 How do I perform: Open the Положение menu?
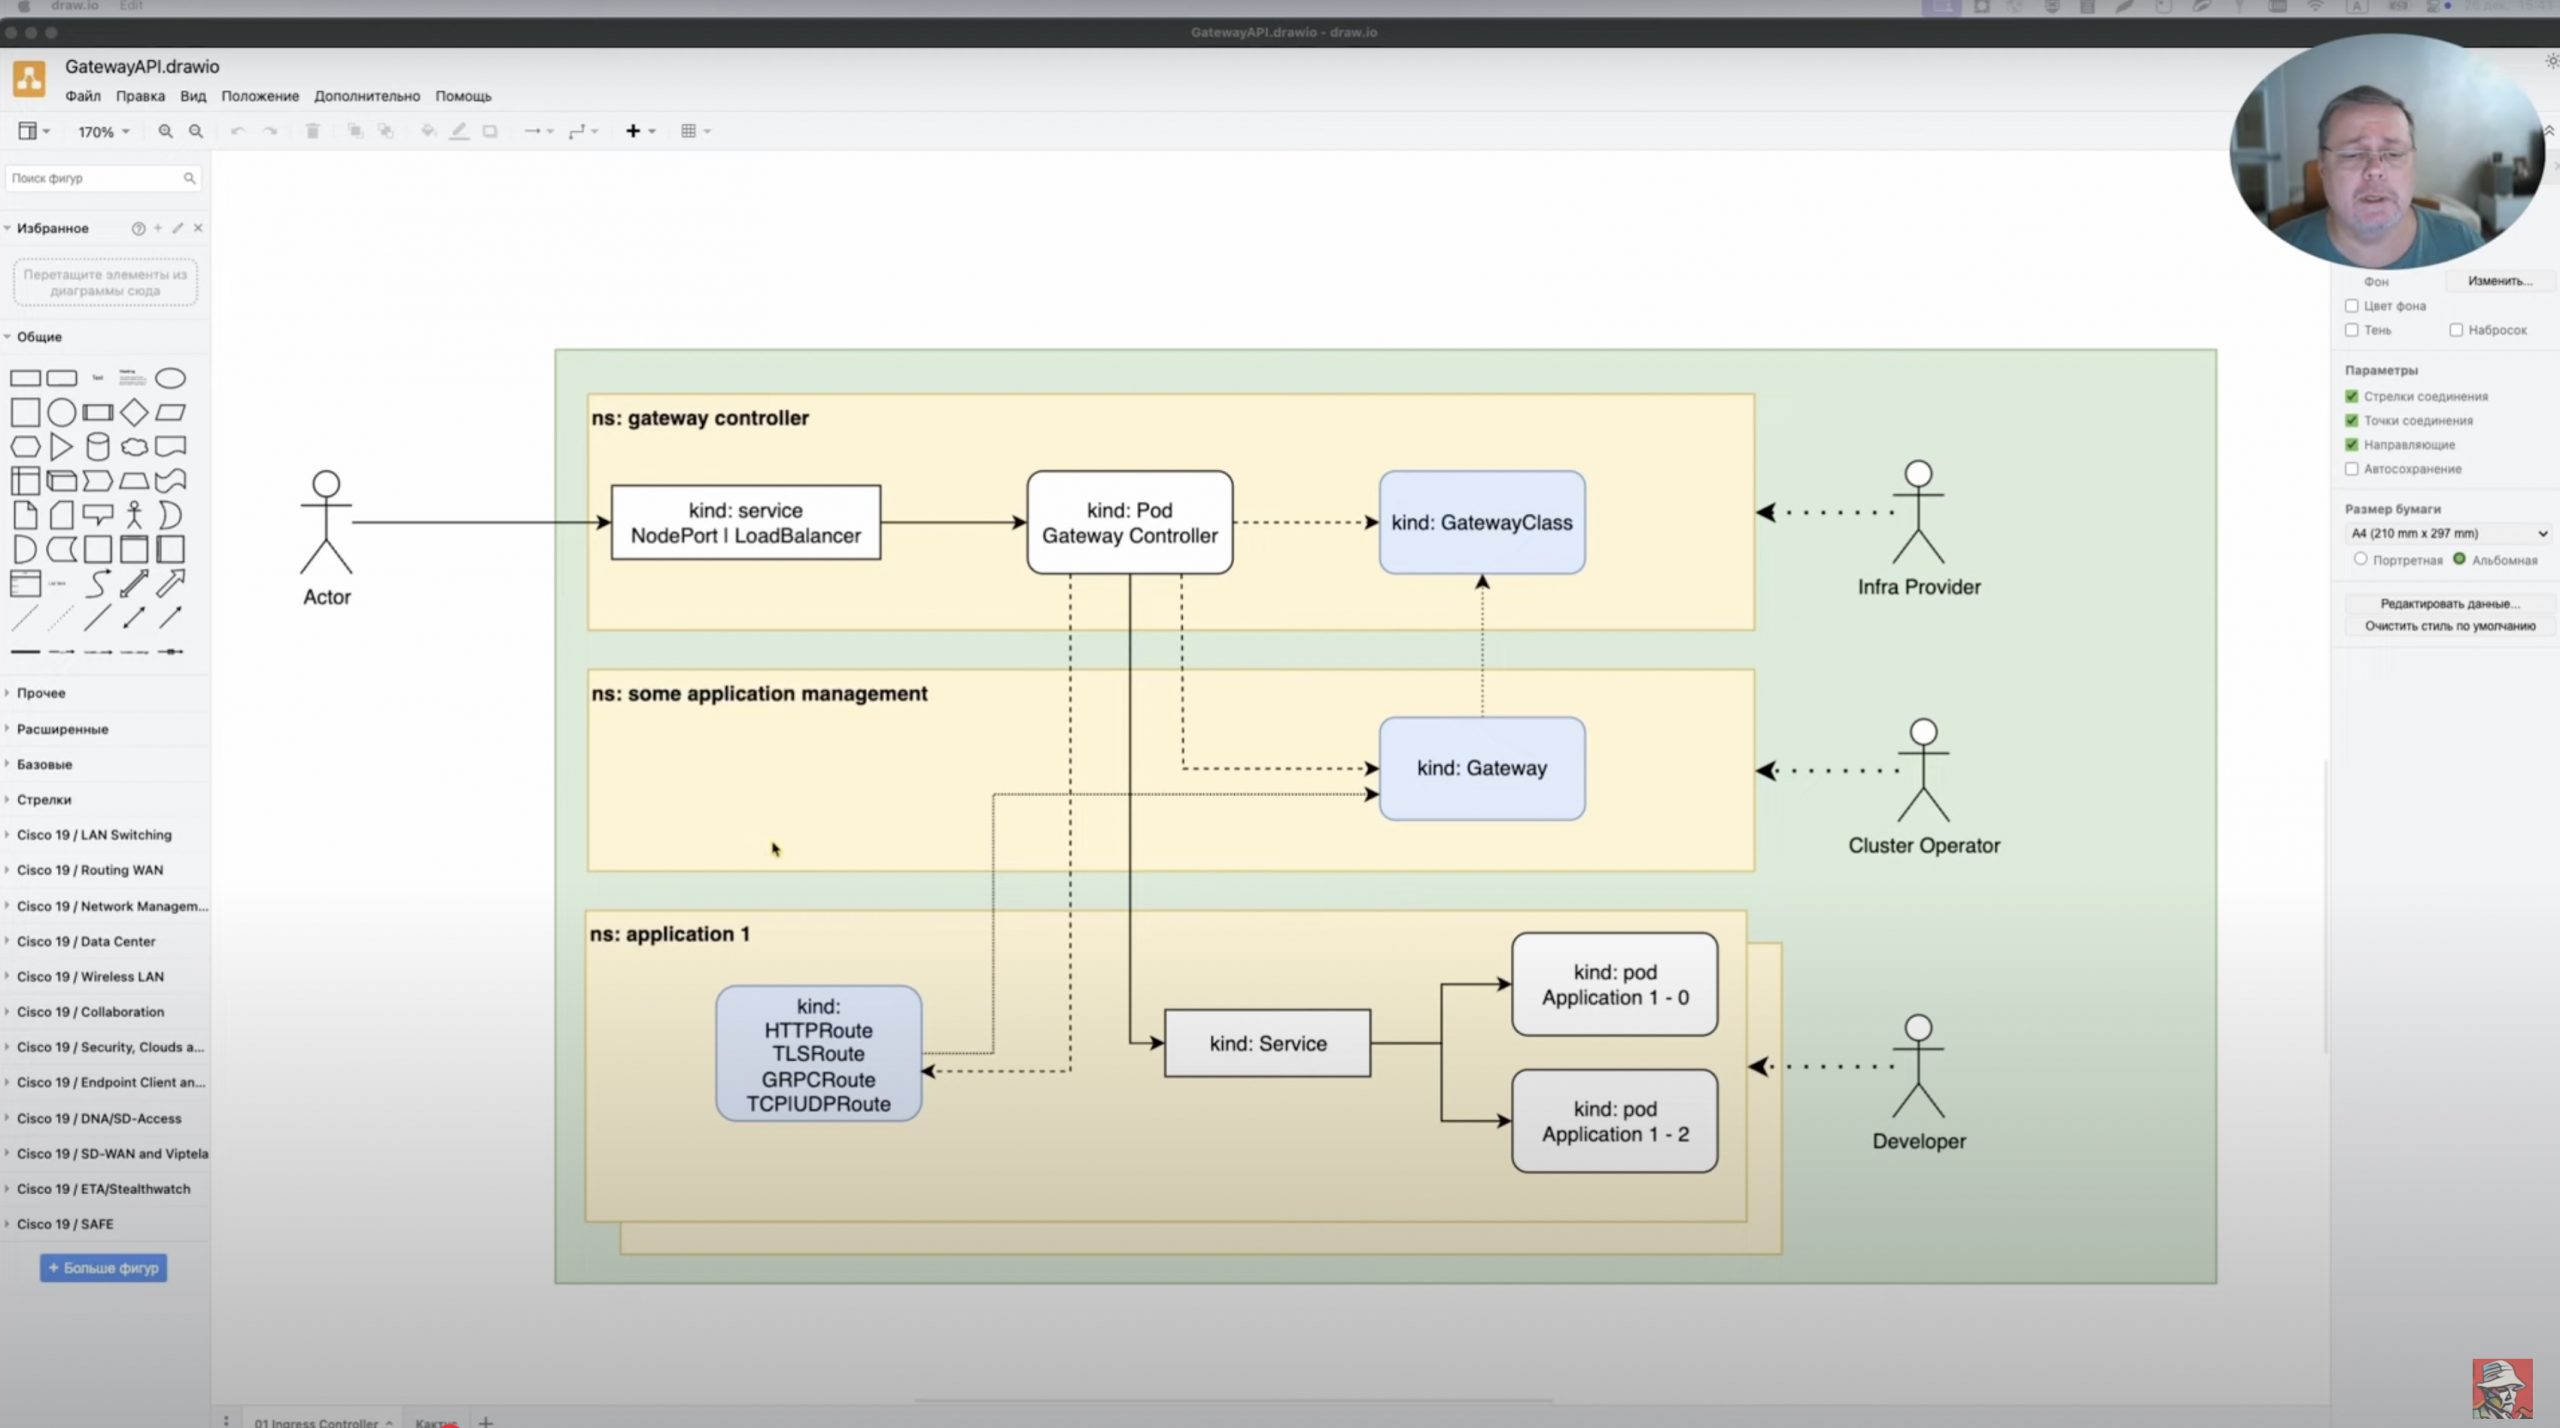coord(260,96)
